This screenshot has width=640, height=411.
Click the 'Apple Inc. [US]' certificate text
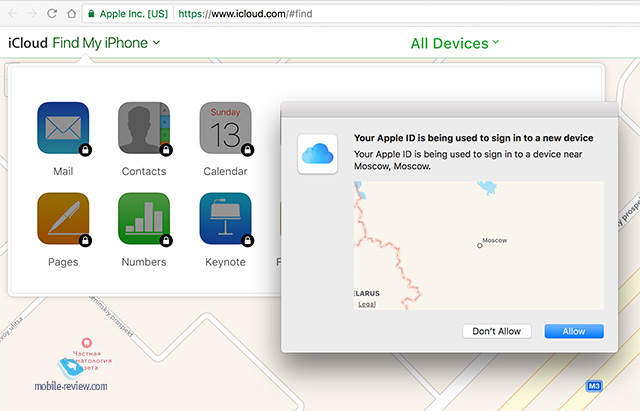134,14
